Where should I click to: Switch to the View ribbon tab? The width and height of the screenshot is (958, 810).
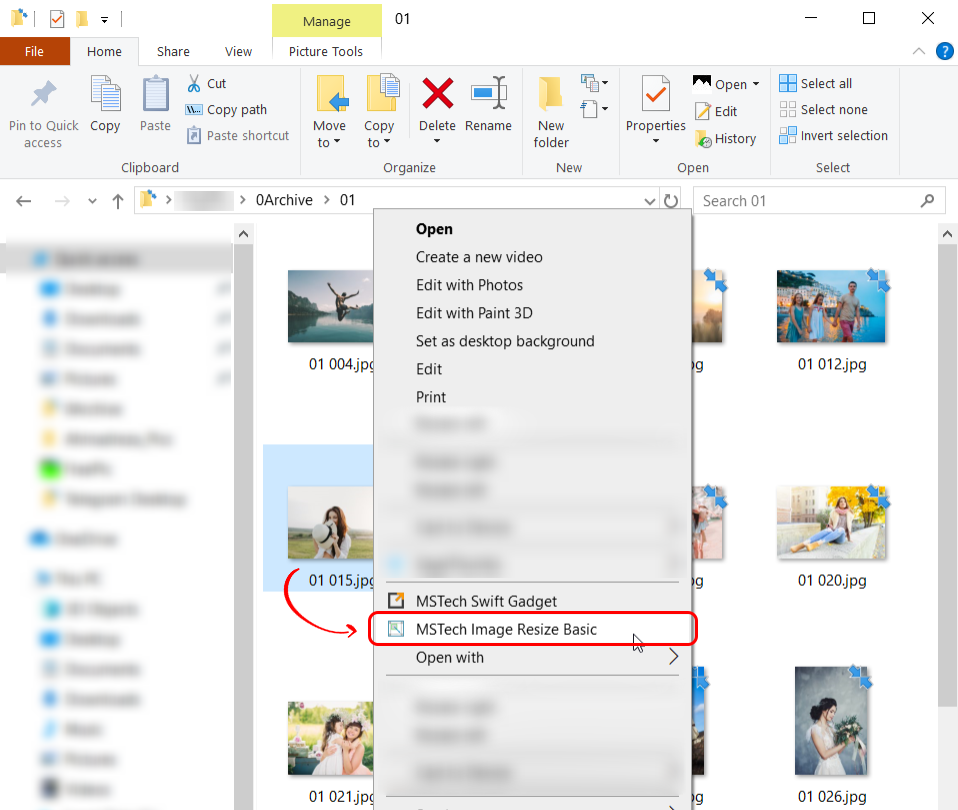tap(238, 52)
